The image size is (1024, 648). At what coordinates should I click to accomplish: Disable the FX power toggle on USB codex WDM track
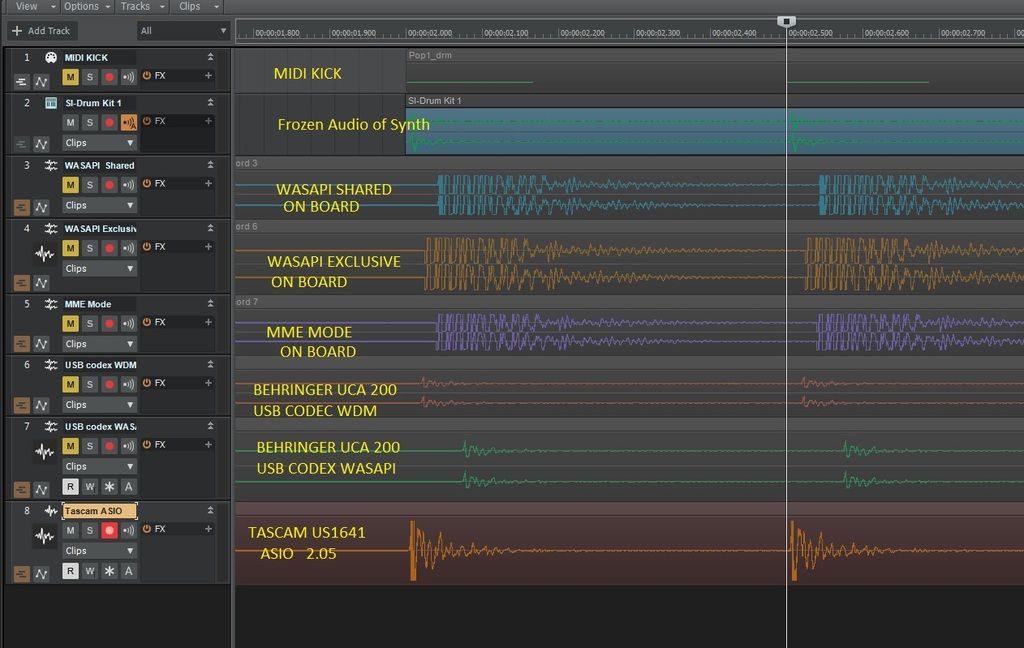146,383
